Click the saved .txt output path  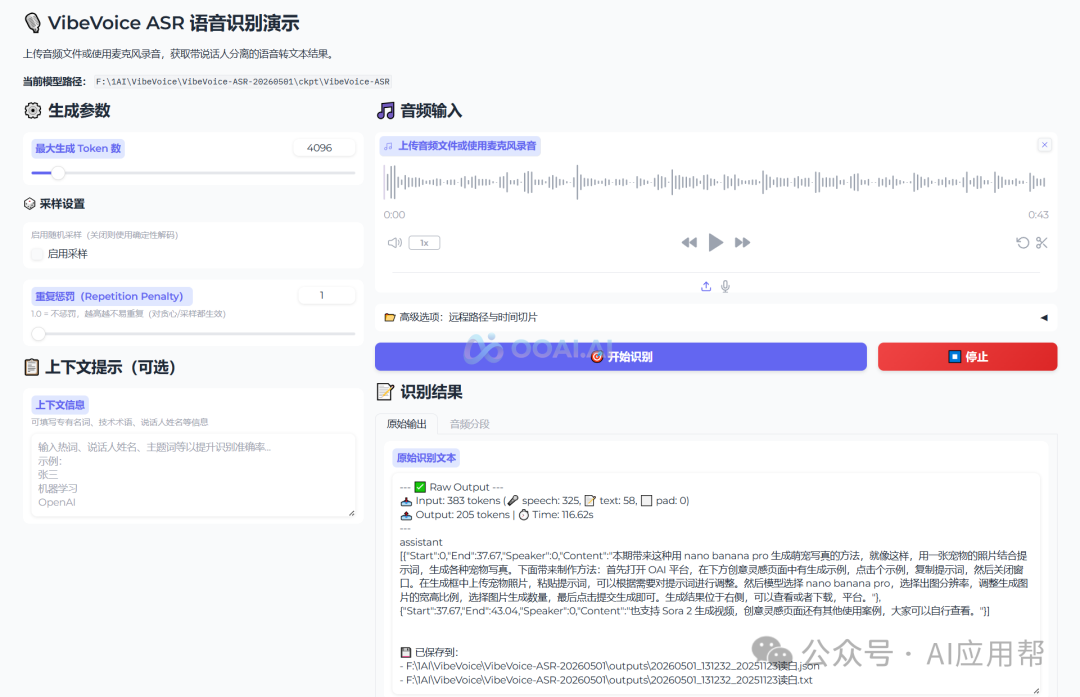click(606, 680)
